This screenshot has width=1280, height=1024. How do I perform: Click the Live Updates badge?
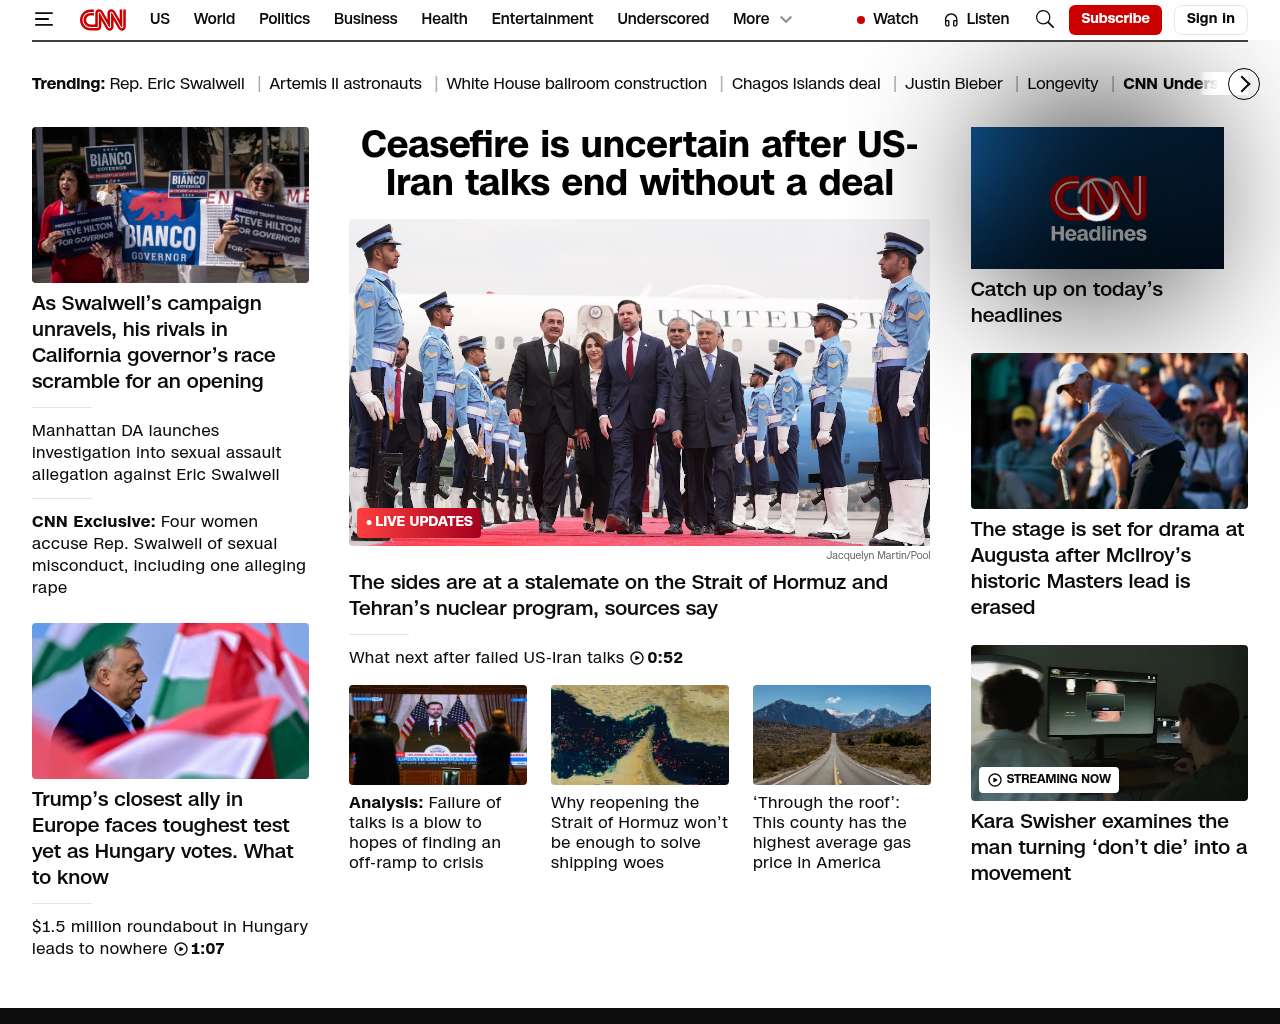(419, 522)
